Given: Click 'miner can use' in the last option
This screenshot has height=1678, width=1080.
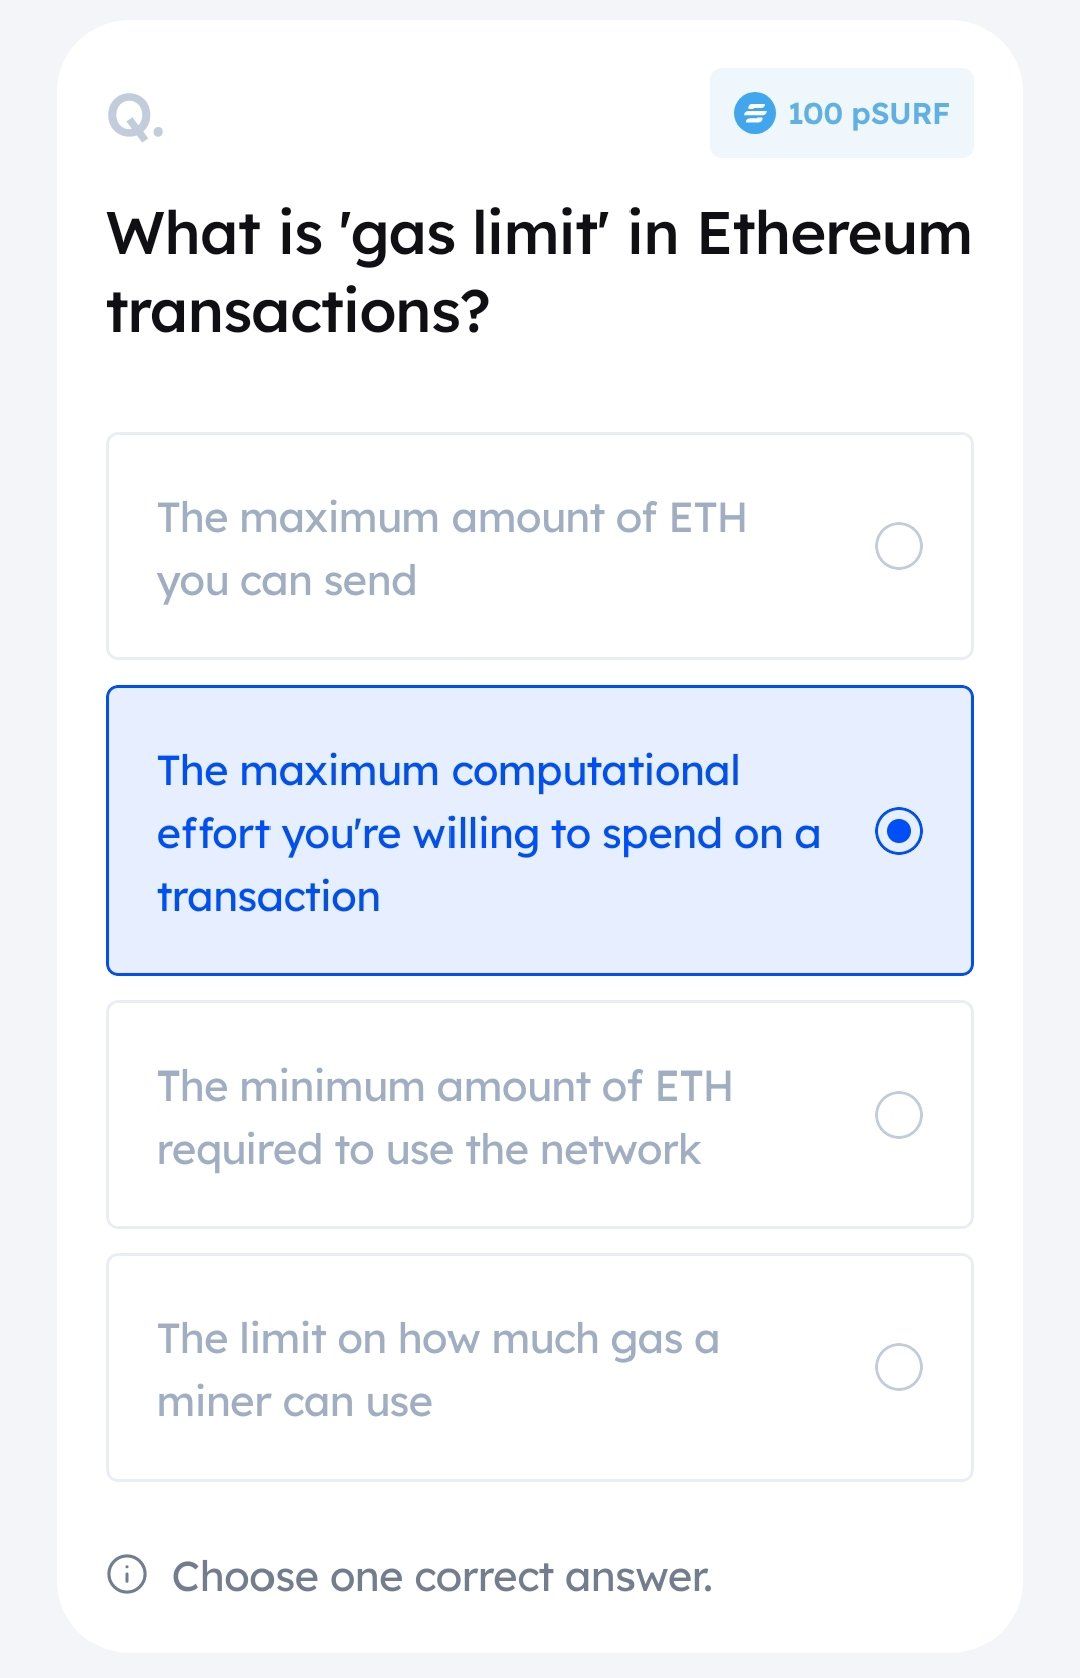Looking at the screenshot, I should 295,1402.
